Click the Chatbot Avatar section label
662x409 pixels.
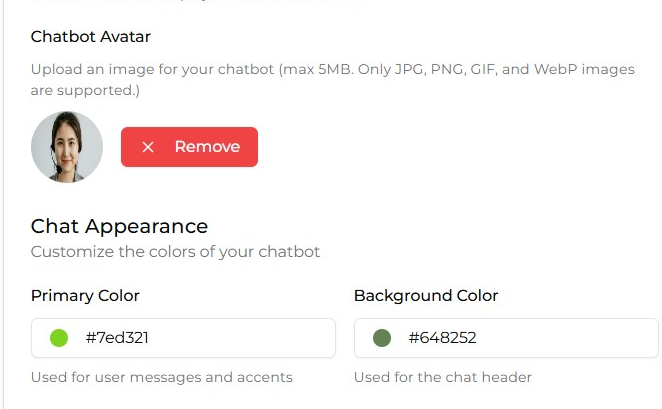tap(91, 37)
